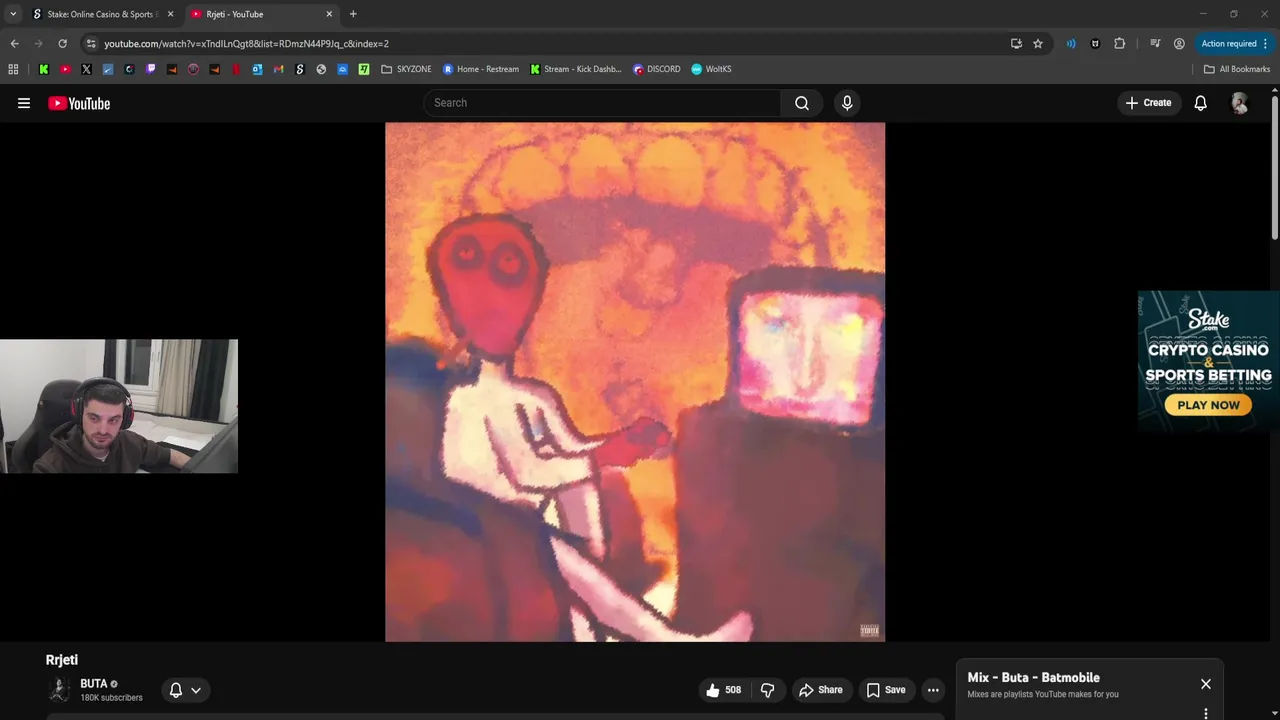Like the video with thumbs up
1280x720 pixels.
coord(724,690)
